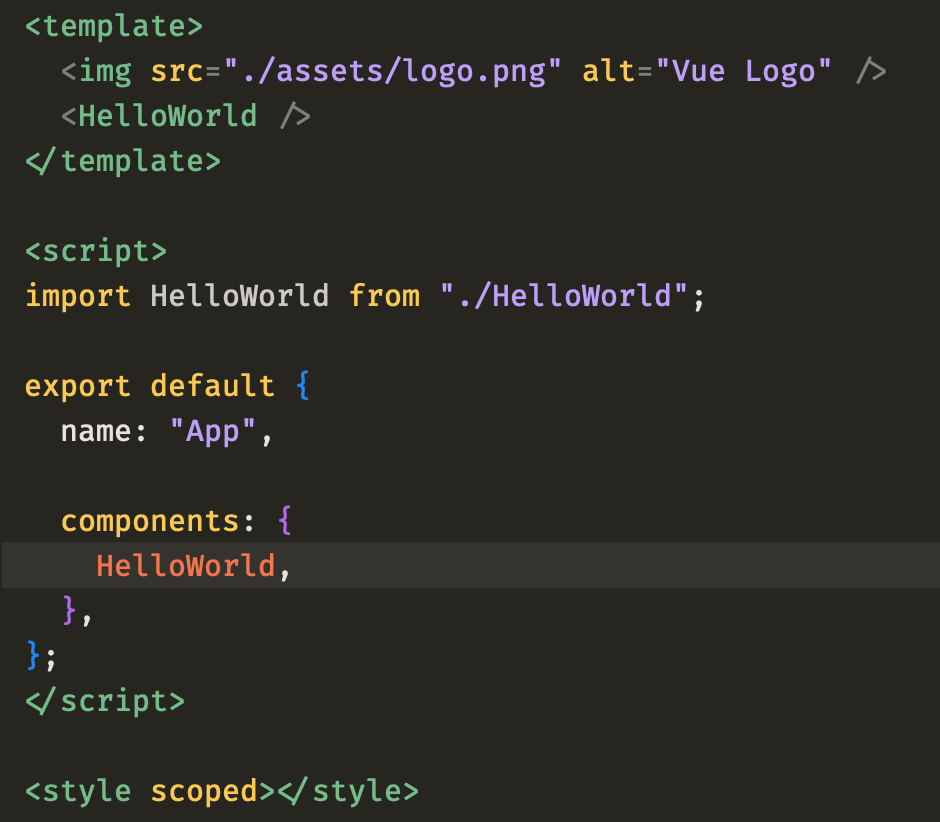
Task: Click the default keyword
Action: 213,386
